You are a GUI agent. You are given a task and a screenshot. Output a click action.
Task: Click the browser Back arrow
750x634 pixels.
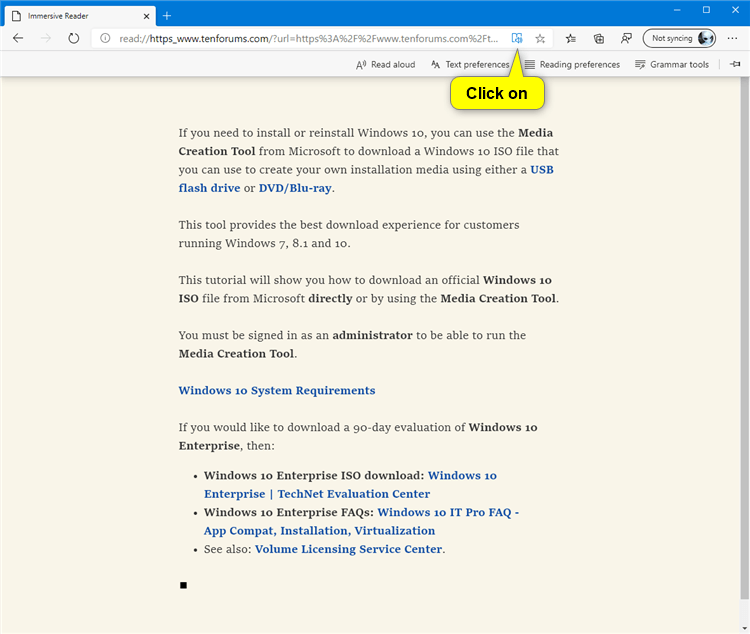(18, 38)
